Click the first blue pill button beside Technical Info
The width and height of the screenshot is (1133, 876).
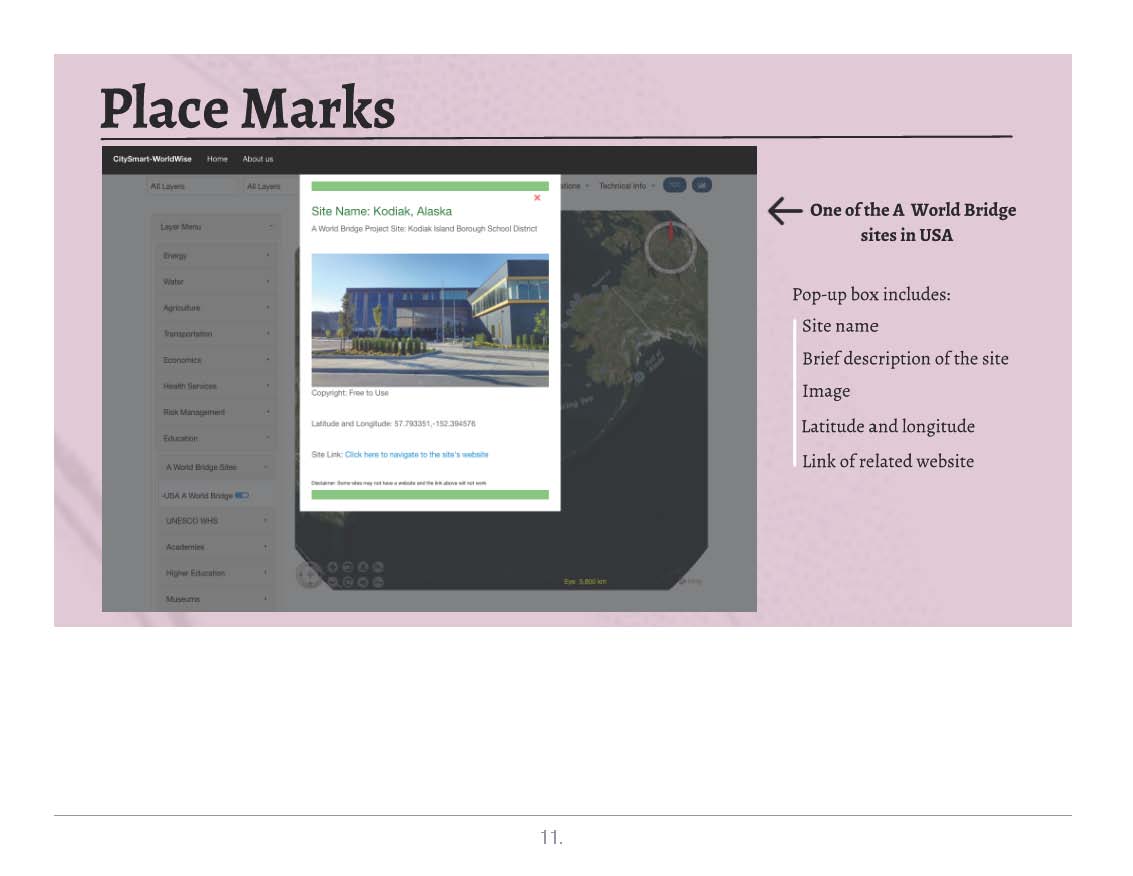click(x=674, y=186)
